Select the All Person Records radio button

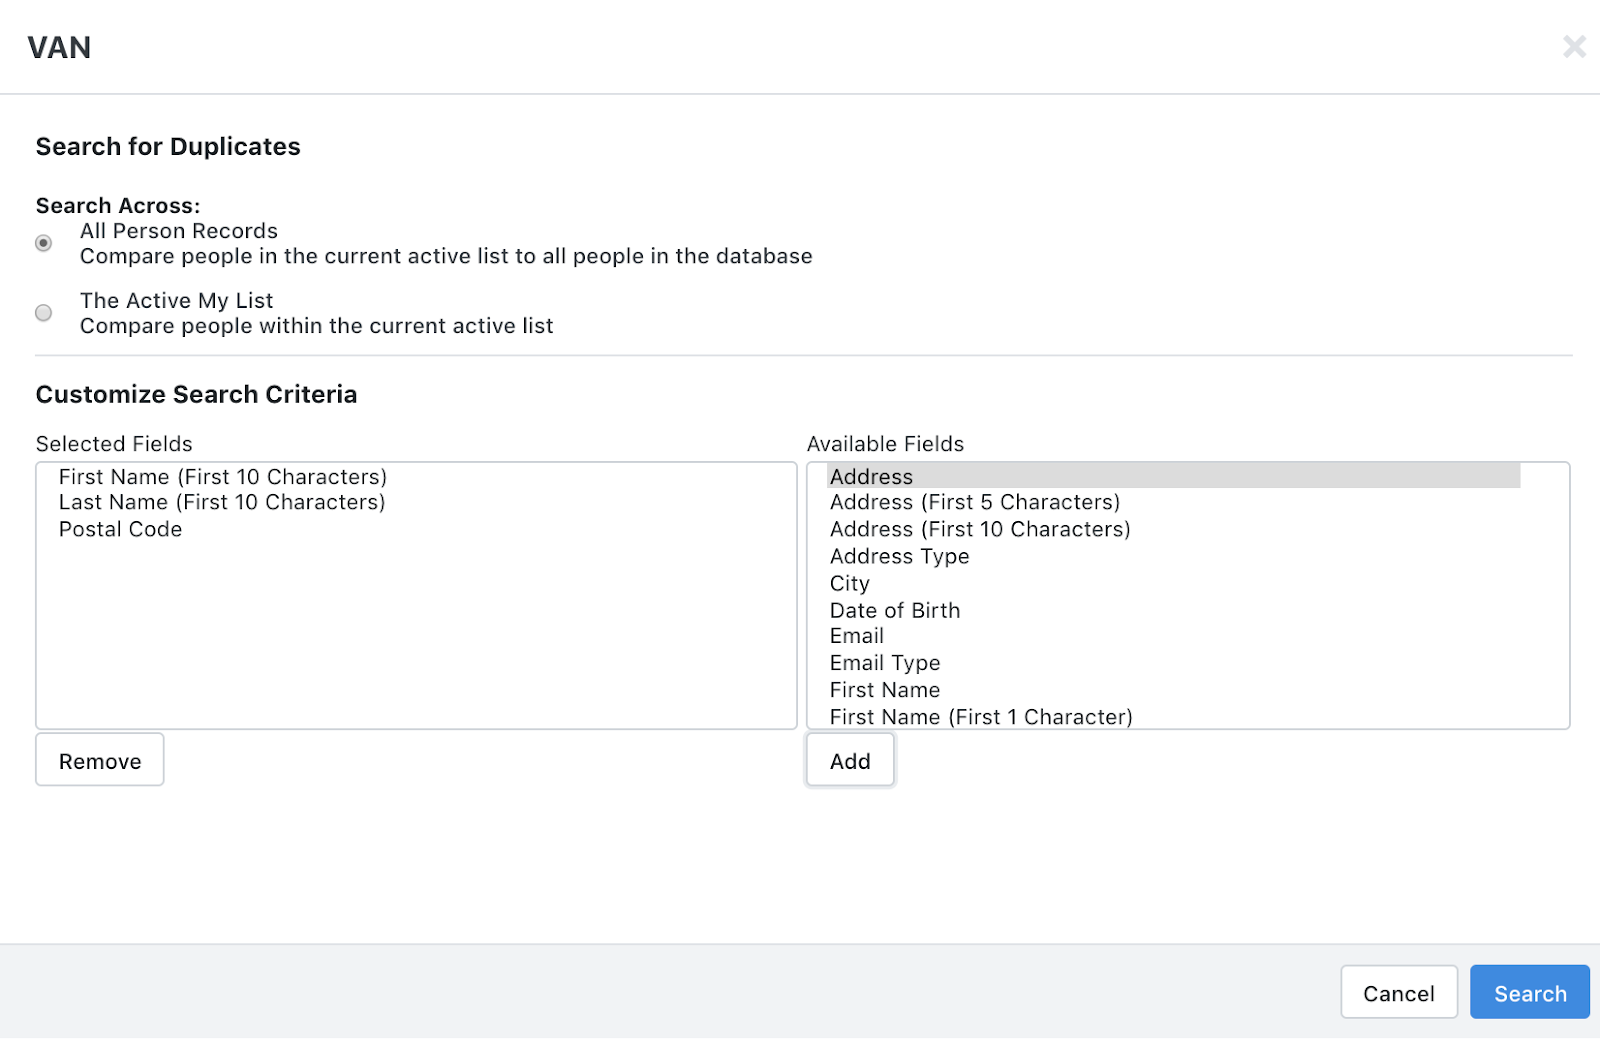[44, 243]
